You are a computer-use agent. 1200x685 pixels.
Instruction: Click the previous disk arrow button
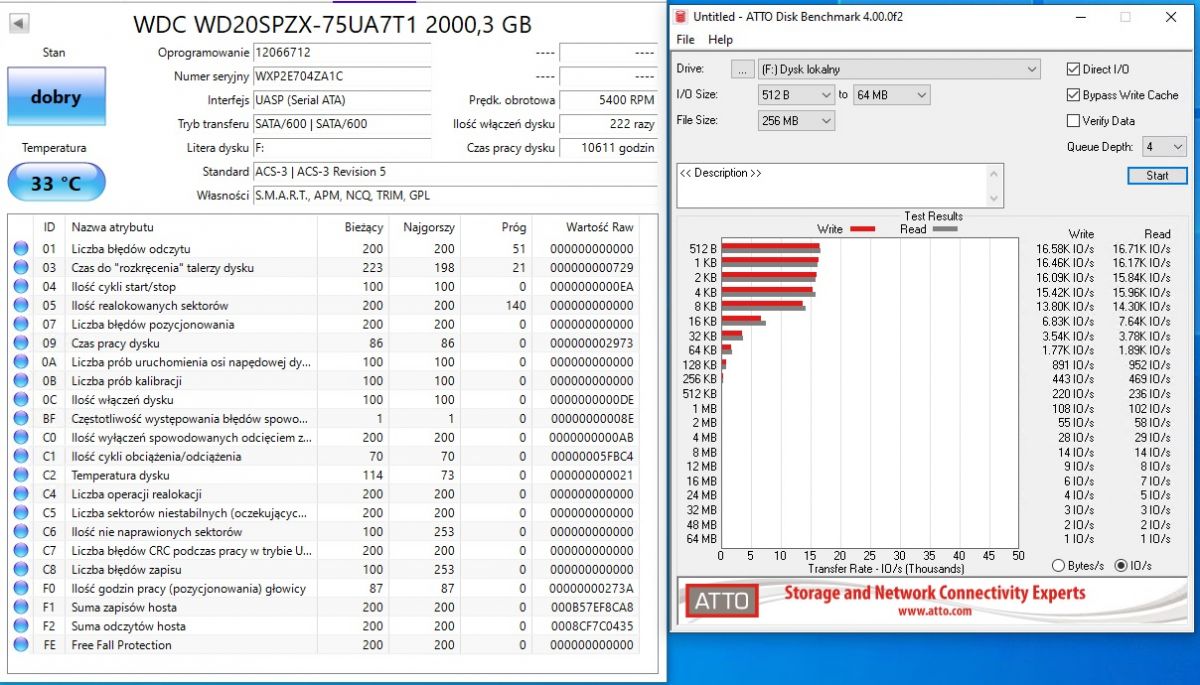19,22
